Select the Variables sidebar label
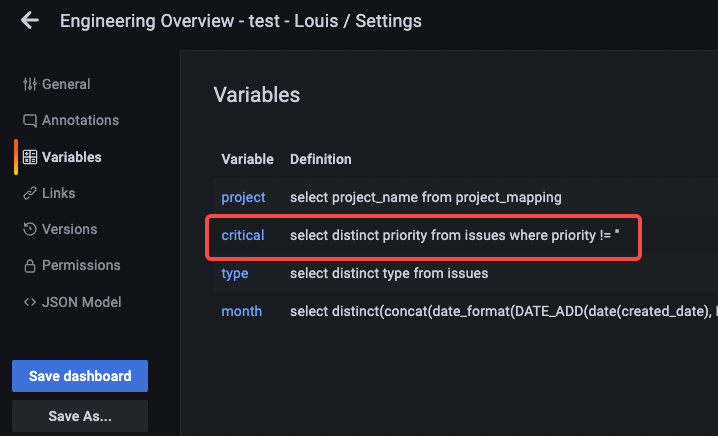This screenshot has width=718, height=436. 72,157
